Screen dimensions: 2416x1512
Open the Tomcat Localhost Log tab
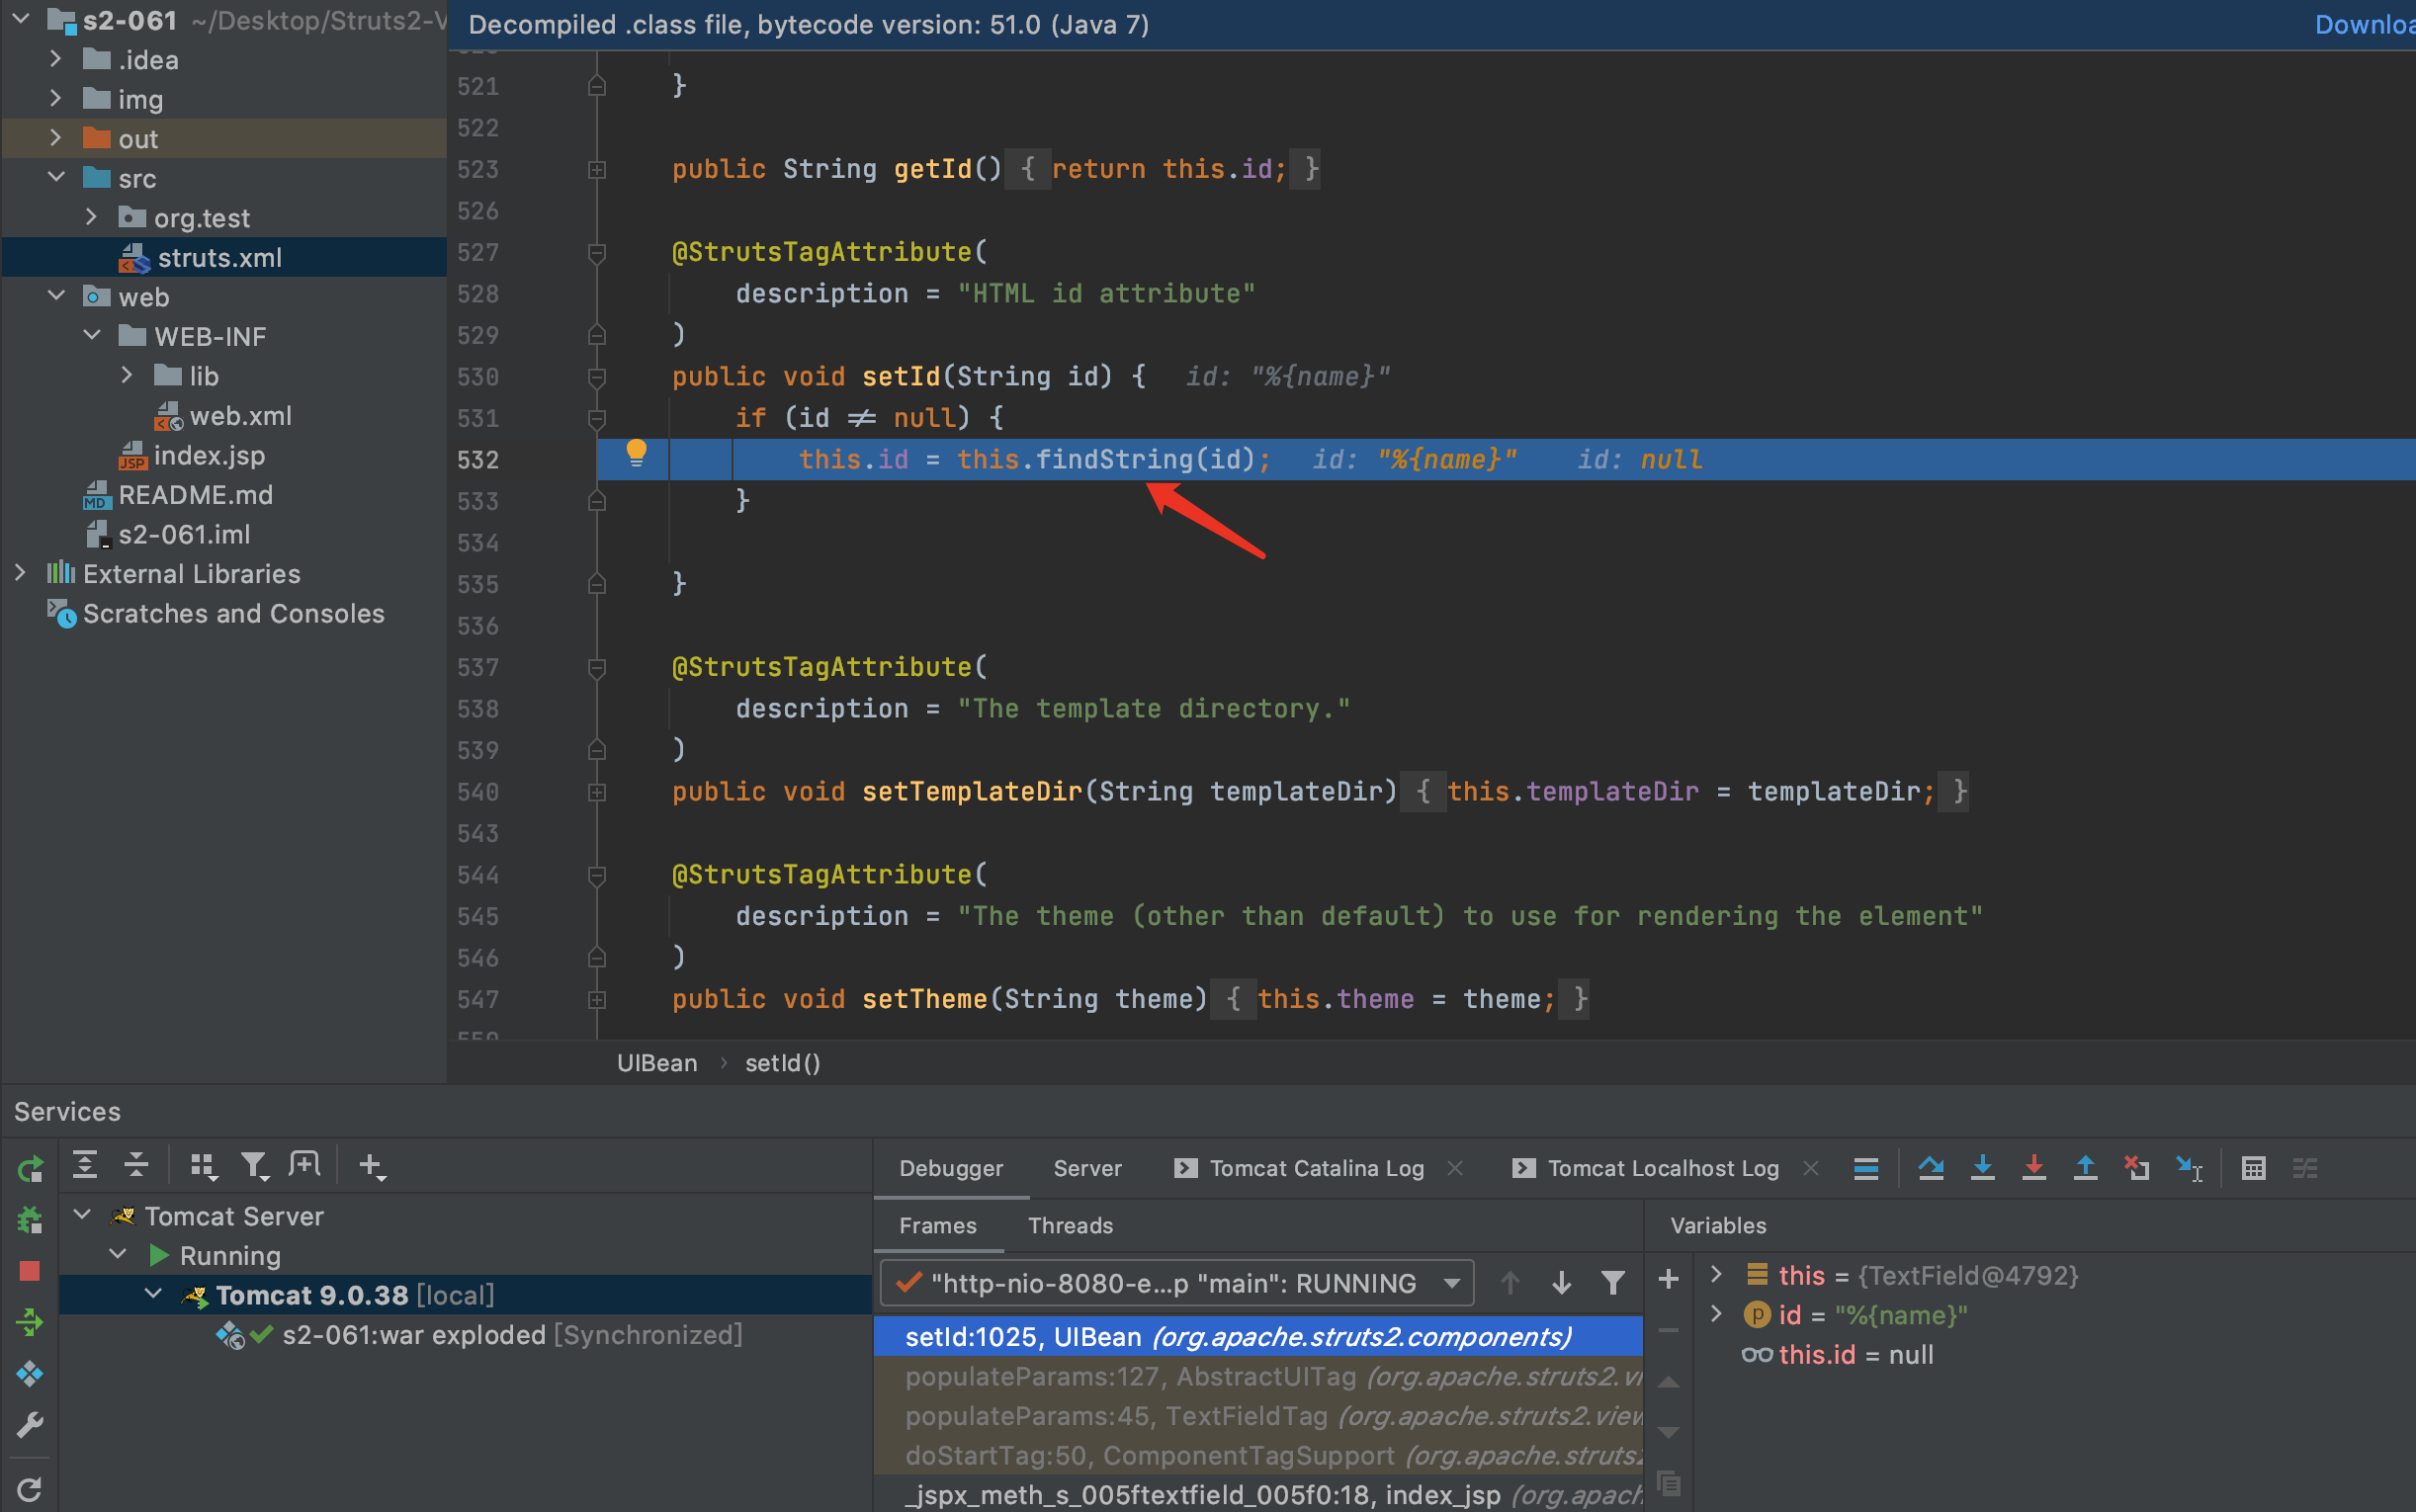tap(1645, 1168)
